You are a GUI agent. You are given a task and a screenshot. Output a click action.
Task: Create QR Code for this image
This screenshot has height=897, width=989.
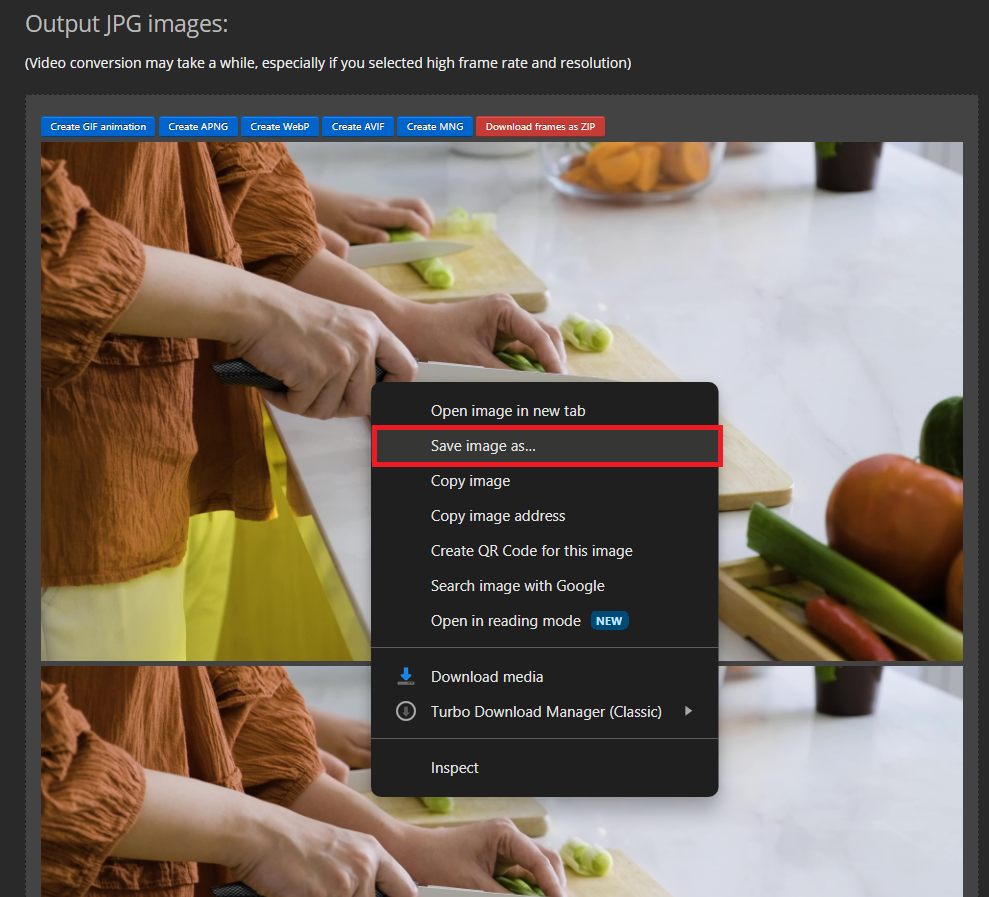click(531, 550)
